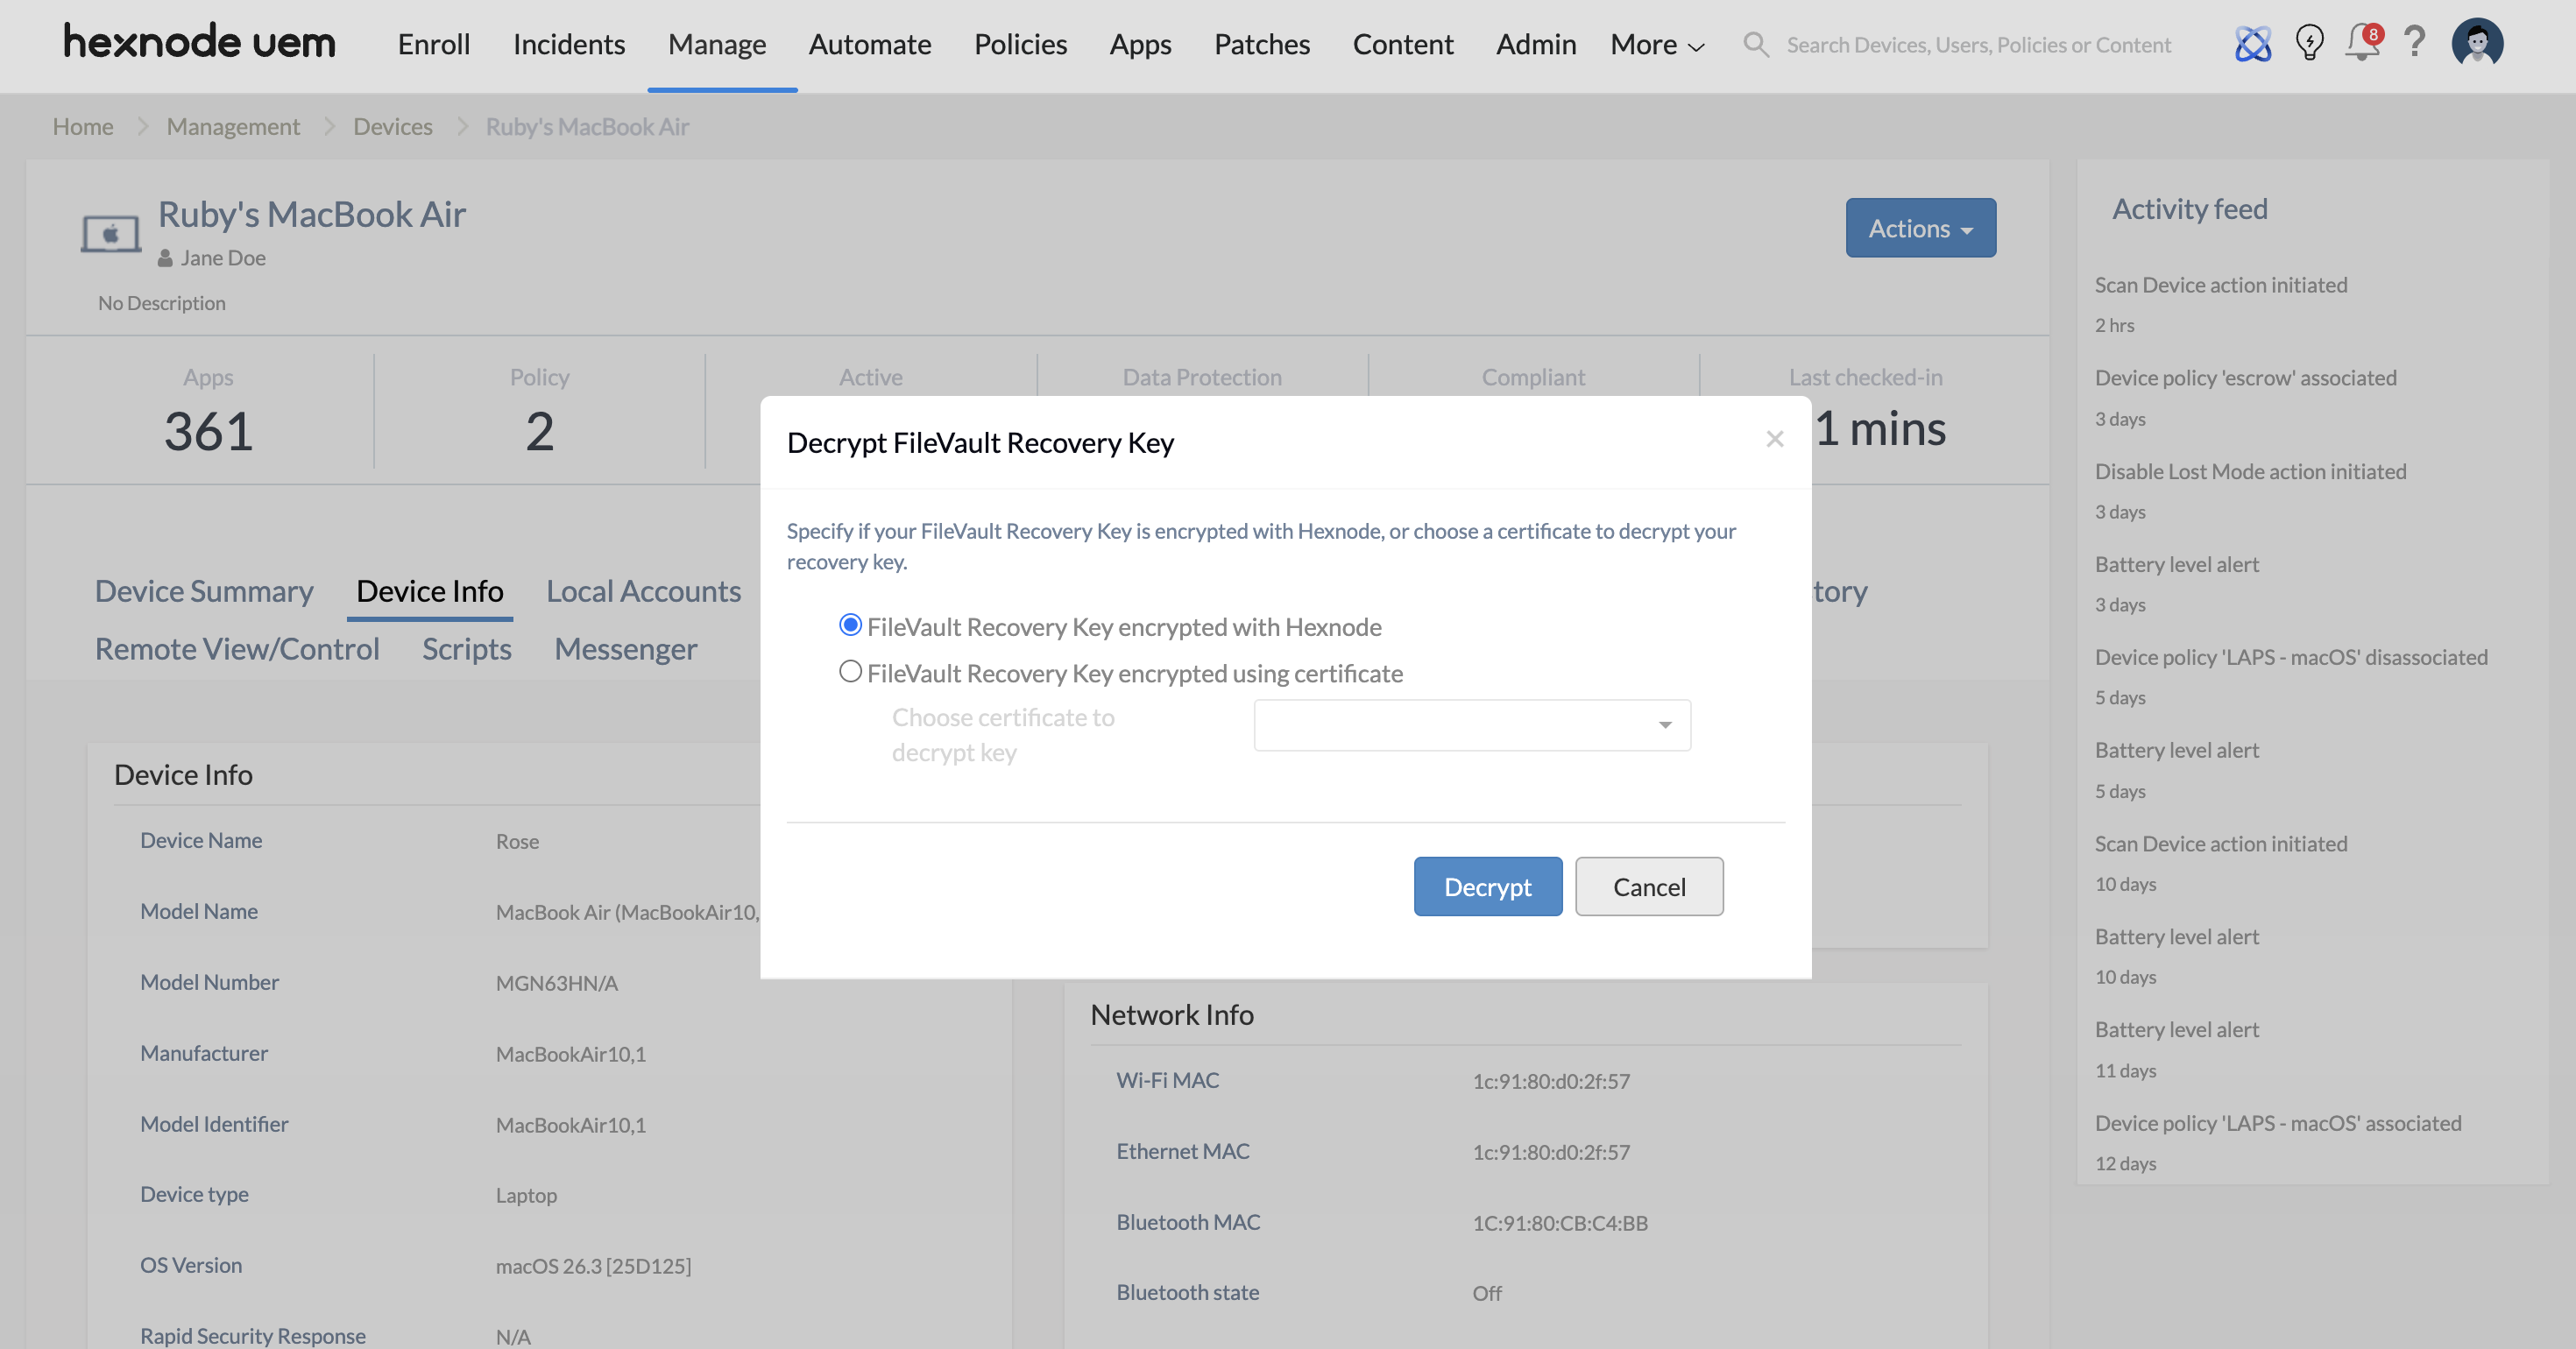This screenshot has height=1349, width=2576.
Task: Click 'No Description' text
Action: pyautogui.click(x=162, y=303)
